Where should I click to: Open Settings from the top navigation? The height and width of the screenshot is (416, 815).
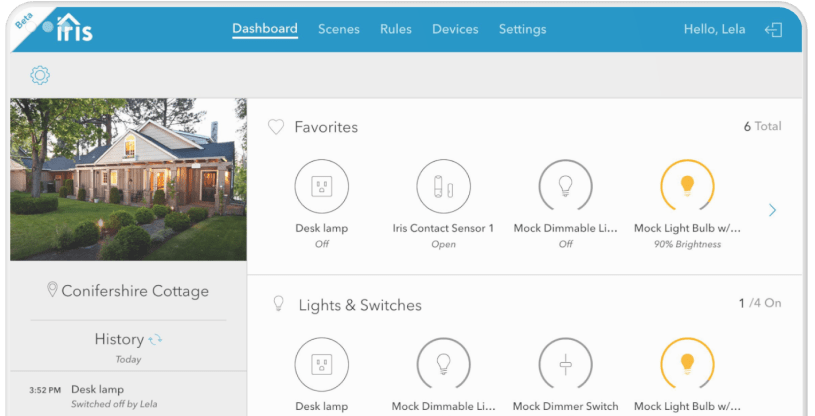coord(522,29)
